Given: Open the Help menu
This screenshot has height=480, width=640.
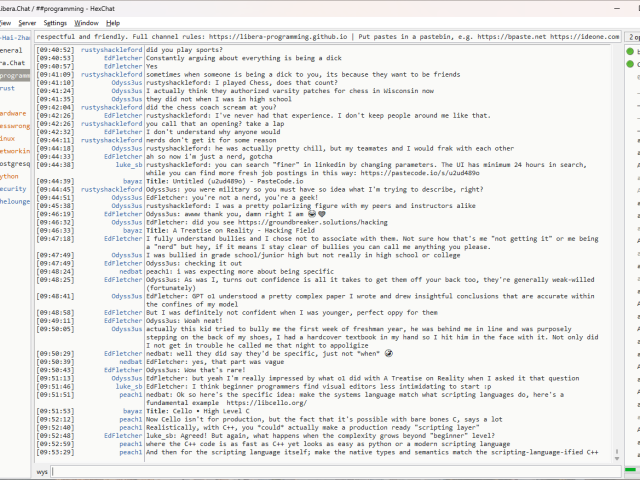Looking at the screenshot, I should coord(113,22).
